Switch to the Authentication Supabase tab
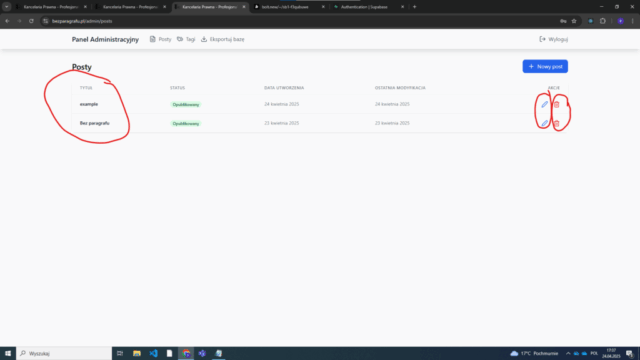Screen dimensions: 640x360 [367, 7]
